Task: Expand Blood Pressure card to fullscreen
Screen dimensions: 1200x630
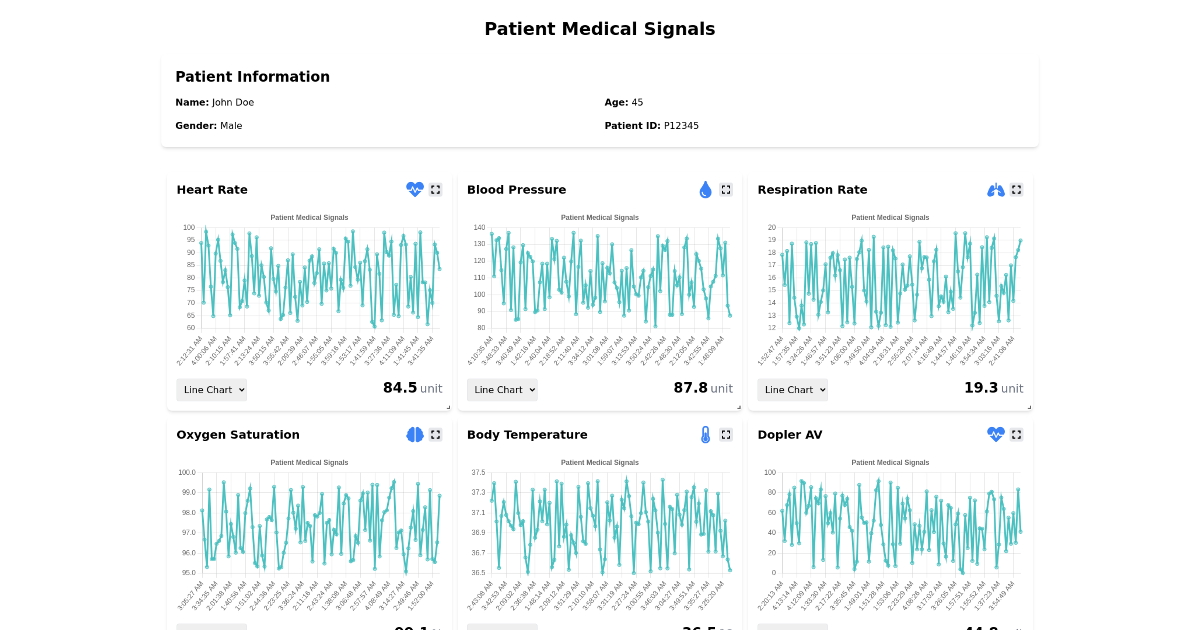Action: click(x=726, y=190)
